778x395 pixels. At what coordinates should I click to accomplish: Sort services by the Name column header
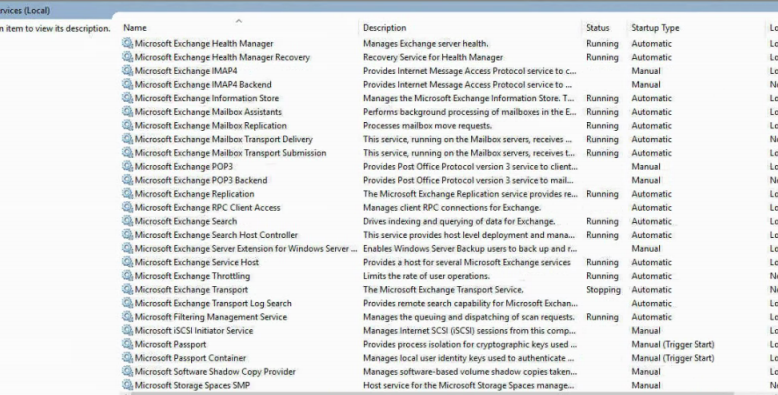point(135,28)
